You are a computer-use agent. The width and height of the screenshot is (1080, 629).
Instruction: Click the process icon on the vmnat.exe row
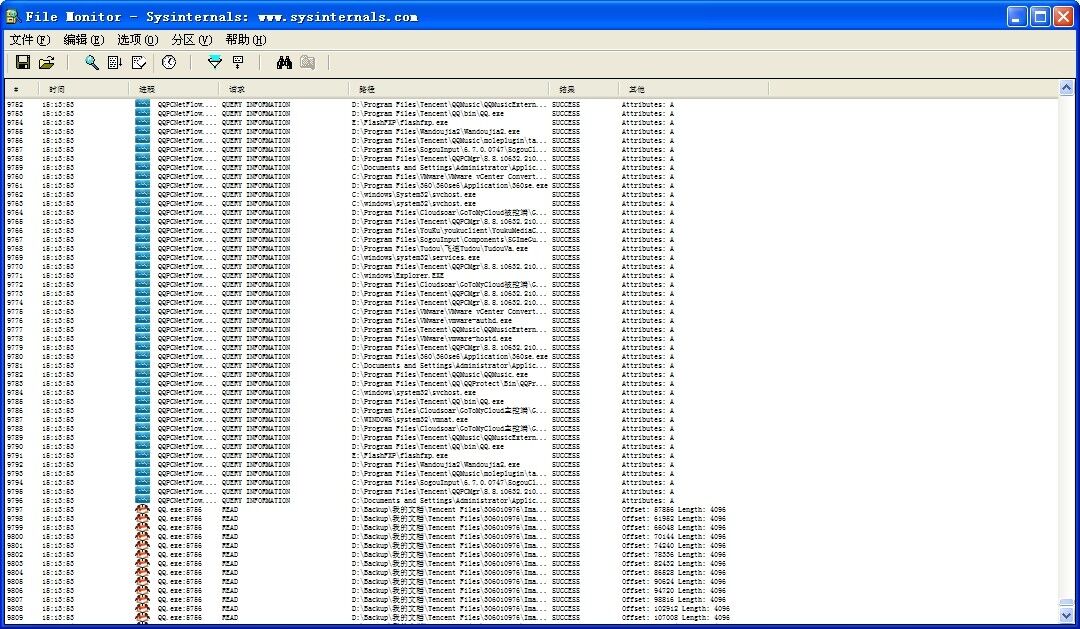[143, 420]
